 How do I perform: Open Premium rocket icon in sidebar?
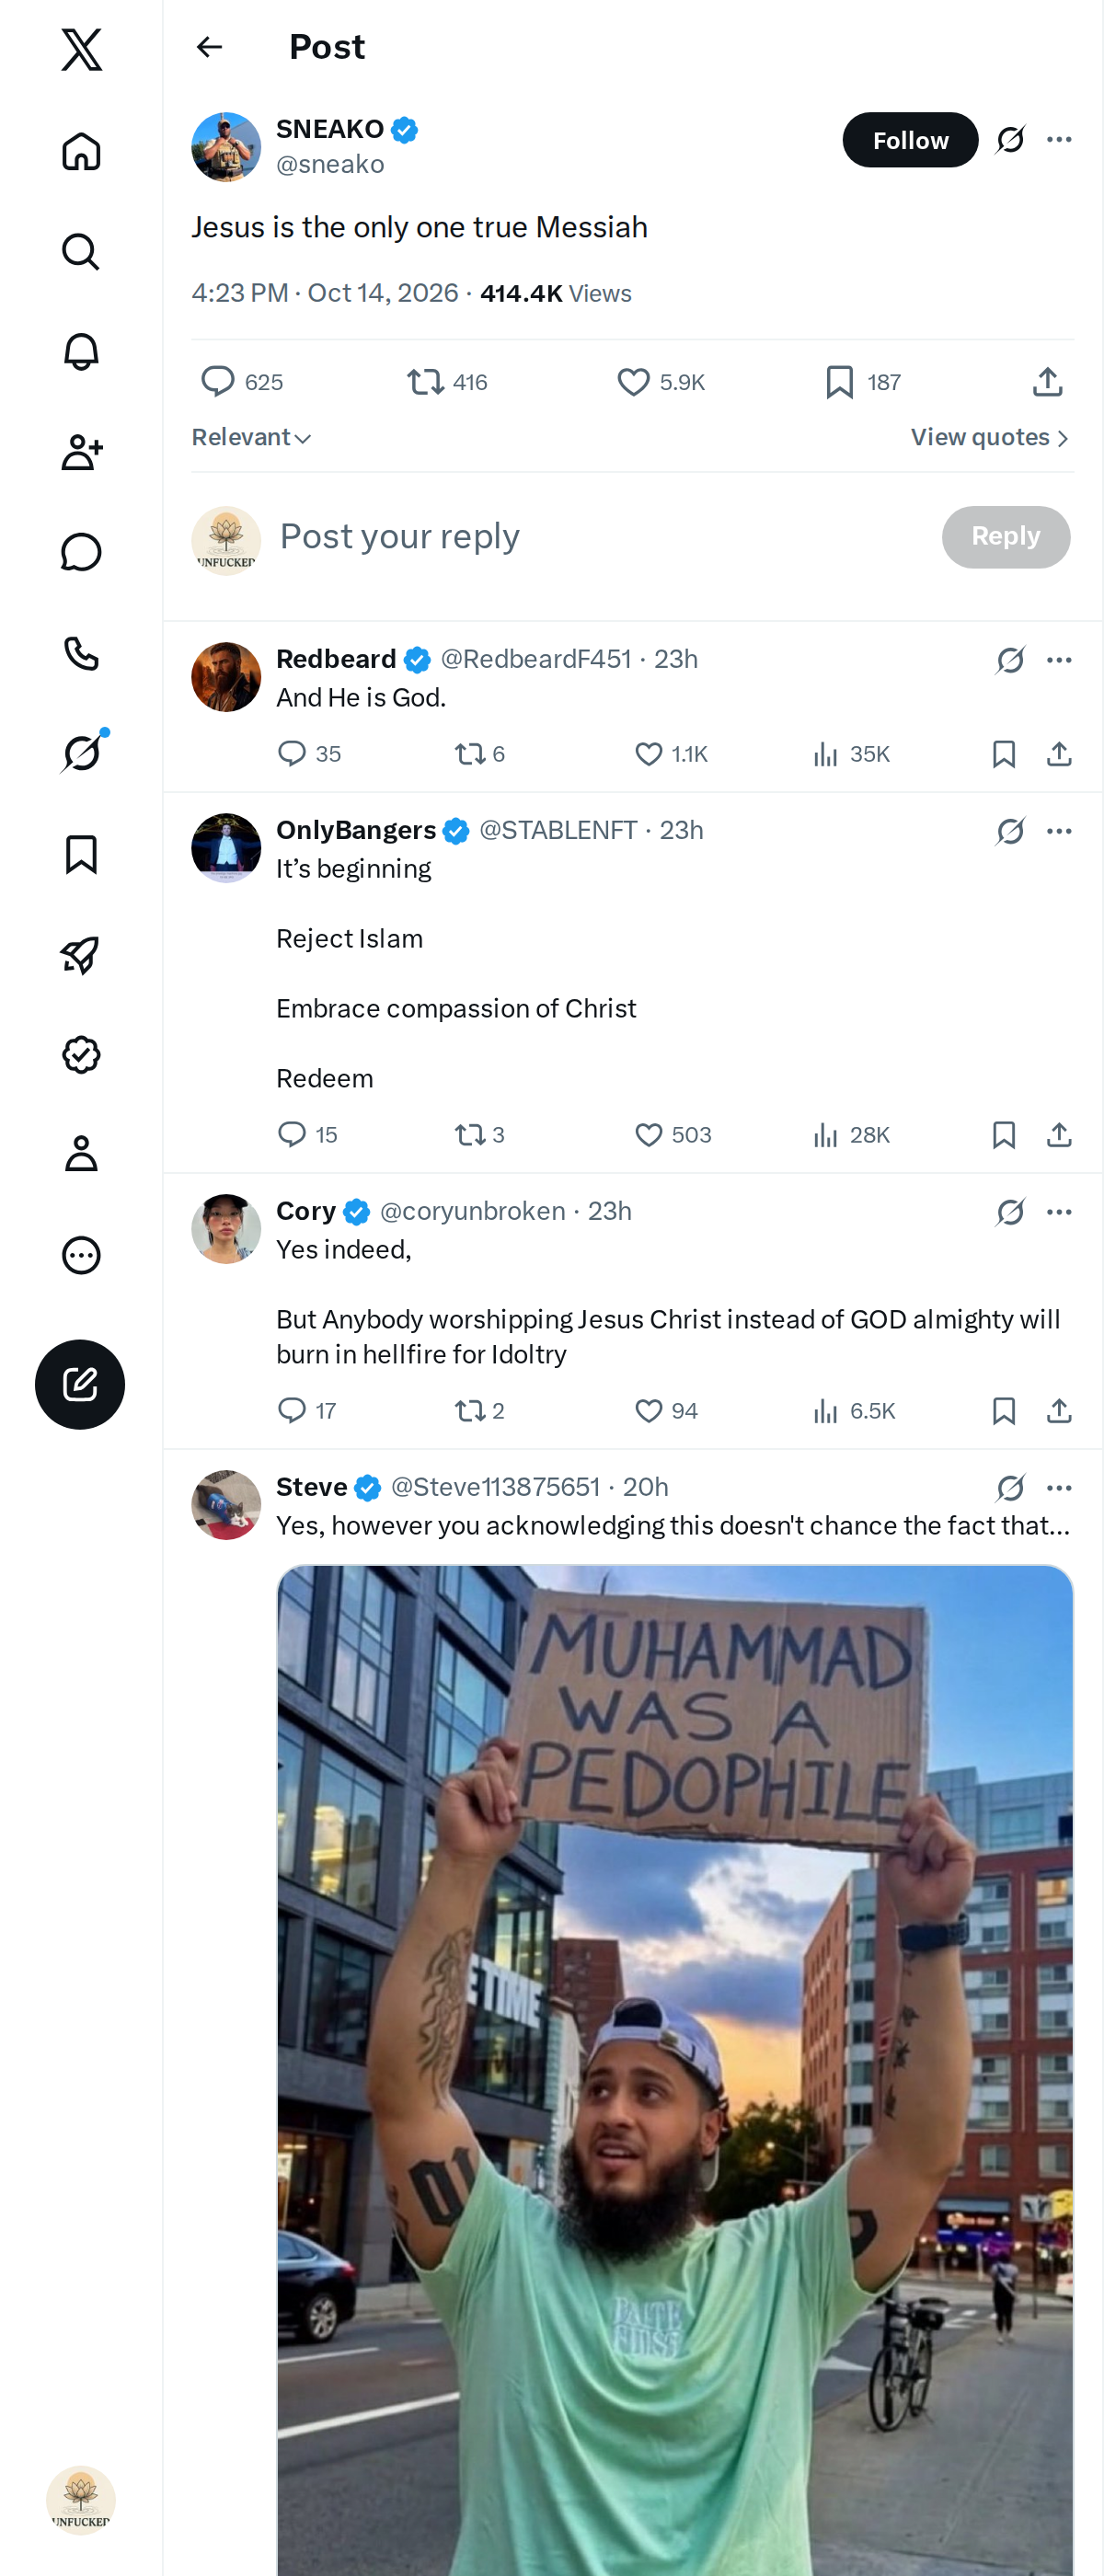coord(81,955)
